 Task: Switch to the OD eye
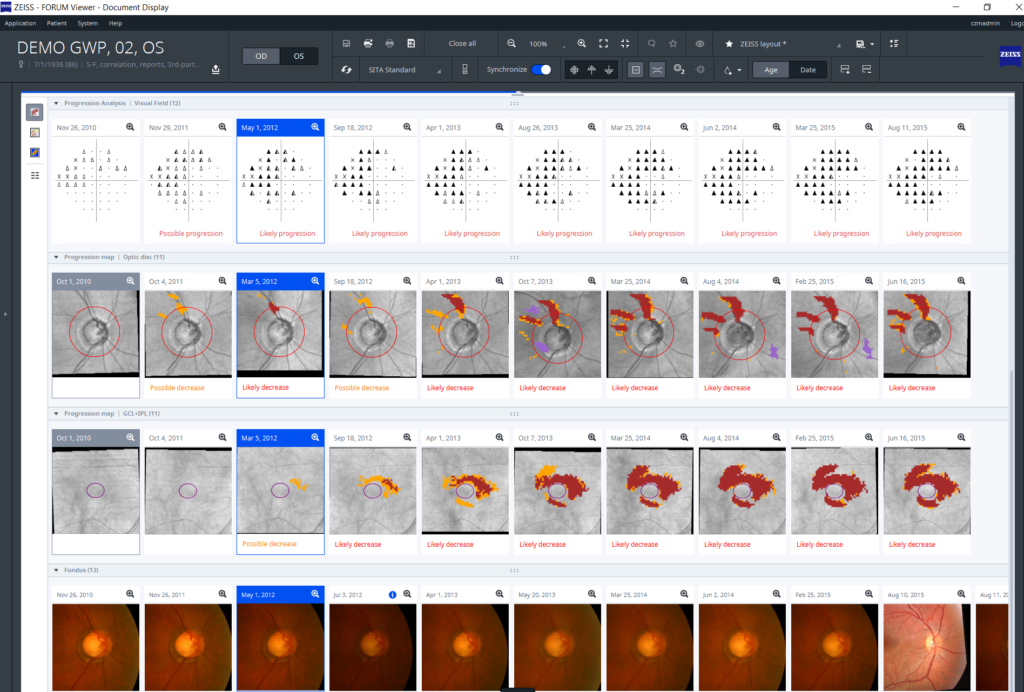[x=261, y=56]
